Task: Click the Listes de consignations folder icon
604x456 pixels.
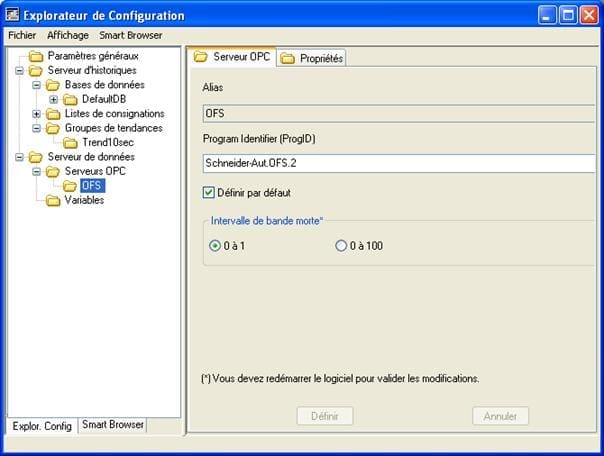Action: click(53, 114)
